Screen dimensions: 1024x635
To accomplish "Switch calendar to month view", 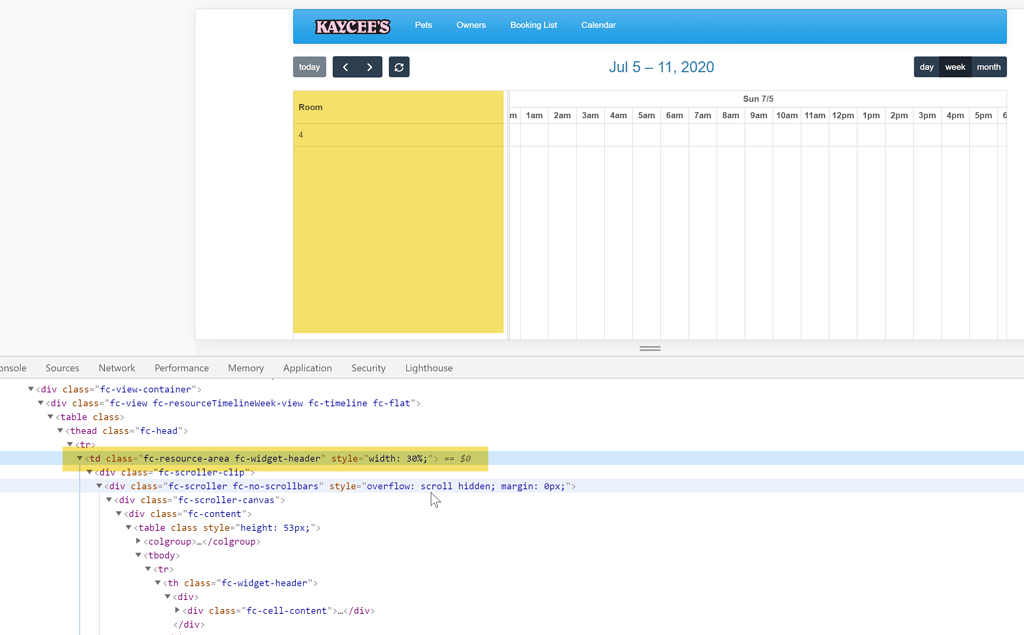I will (x=989, y=66).
